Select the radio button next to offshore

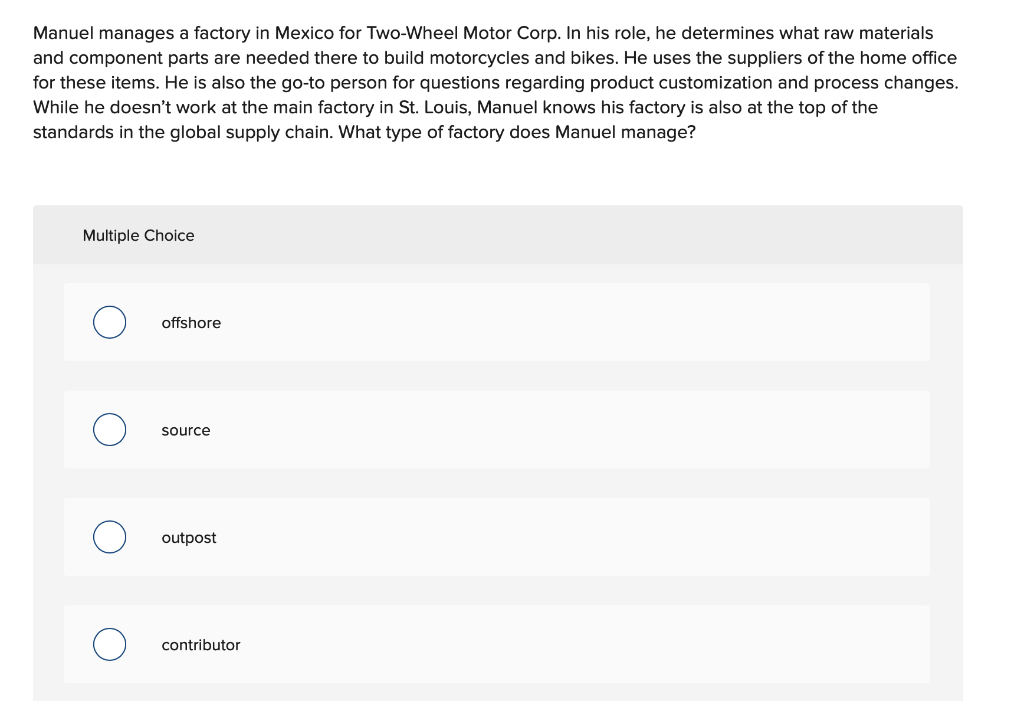[x=109, y=322]
